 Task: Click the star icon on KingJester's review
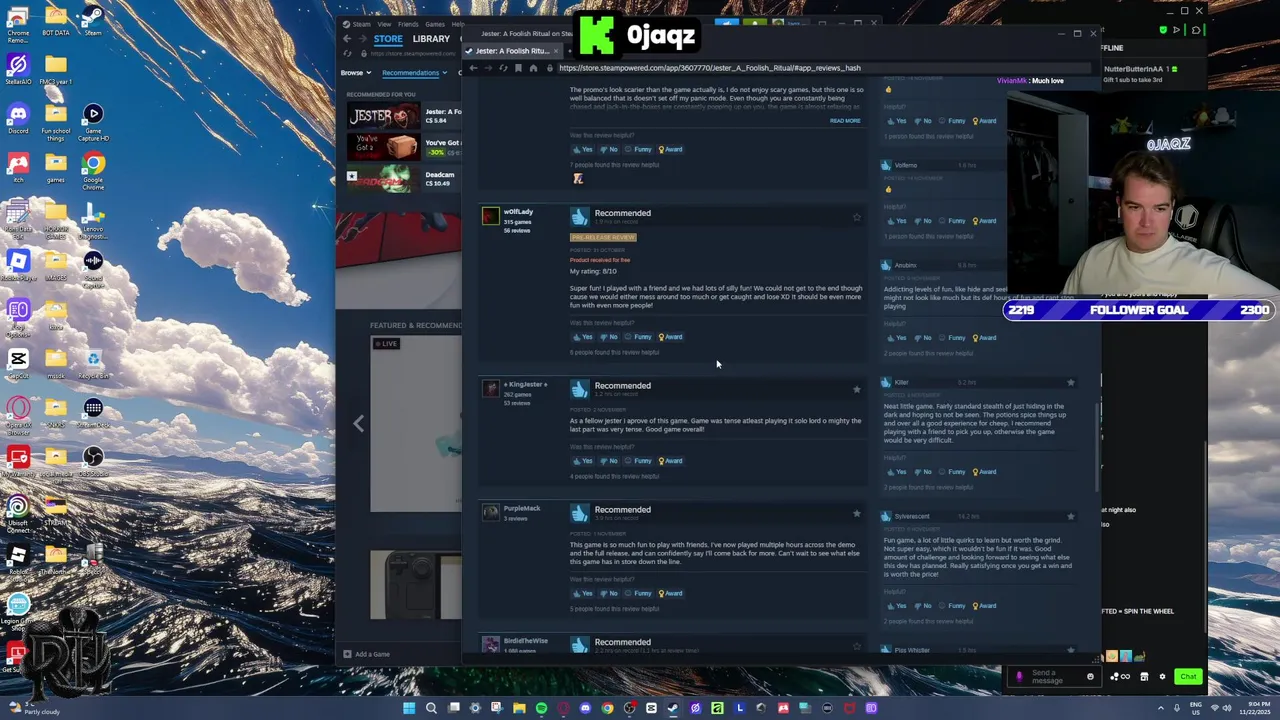(856, 389)
